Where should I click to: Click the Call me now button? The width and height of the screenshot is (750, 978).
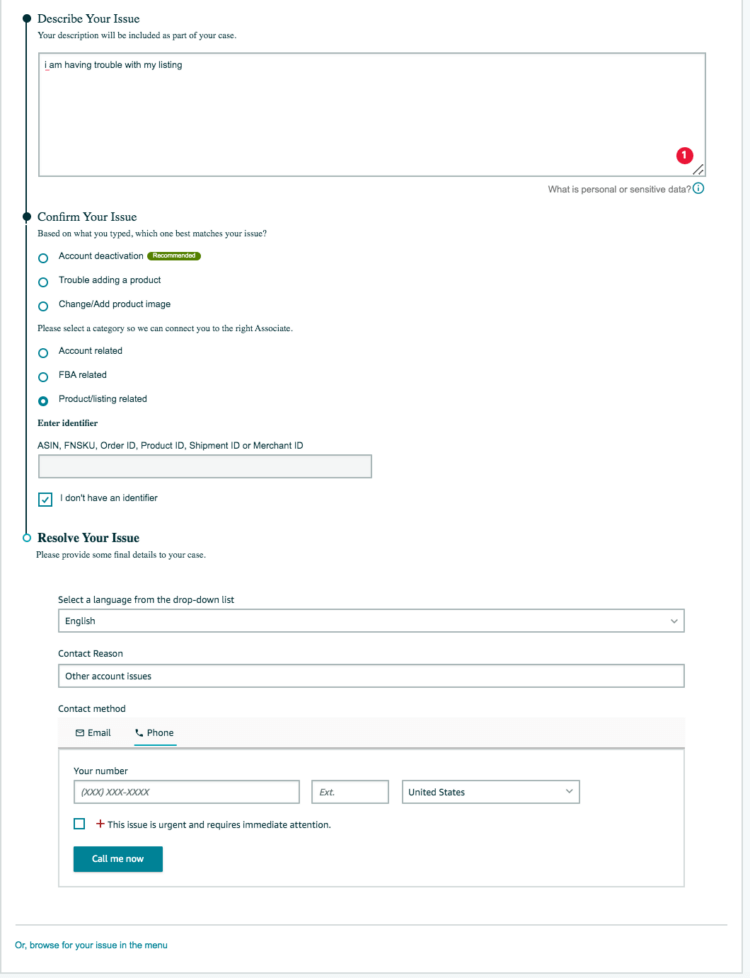pyautogui.click(x=118, y=859)
